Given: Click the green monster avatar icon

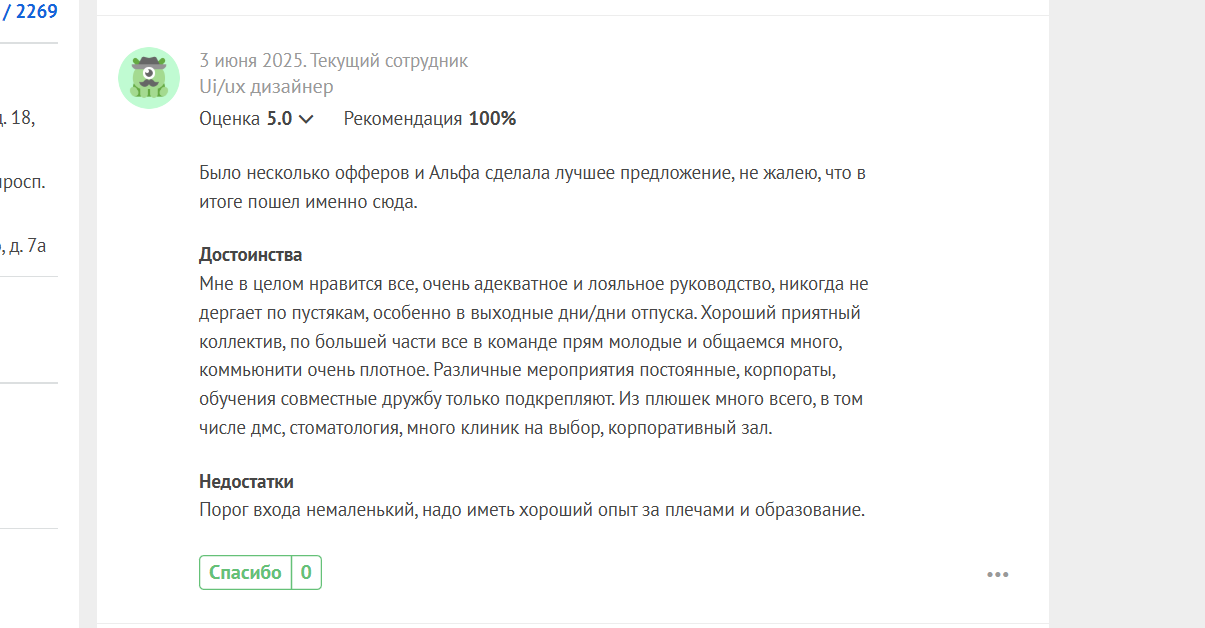Looking at the screenshot, I should pos(149,78).
